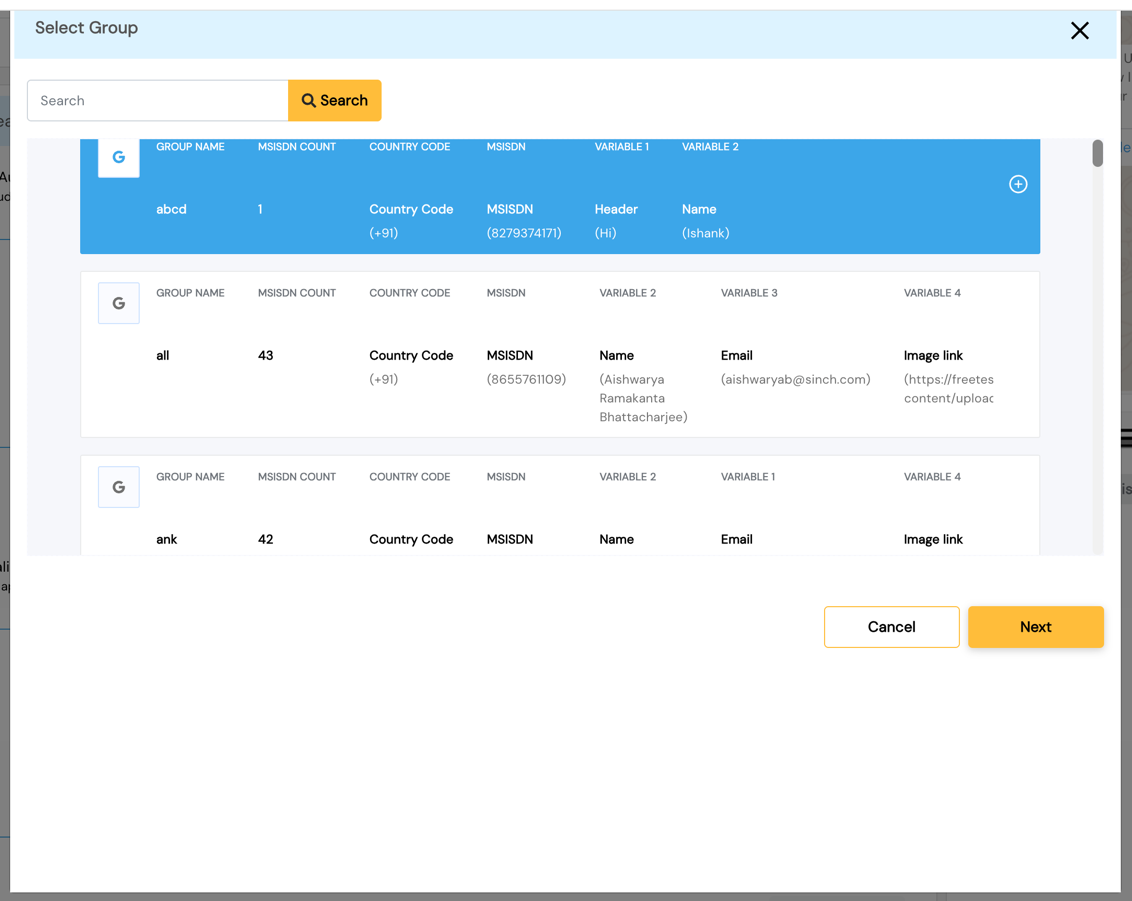Click the Search input field

click(158, 100)
